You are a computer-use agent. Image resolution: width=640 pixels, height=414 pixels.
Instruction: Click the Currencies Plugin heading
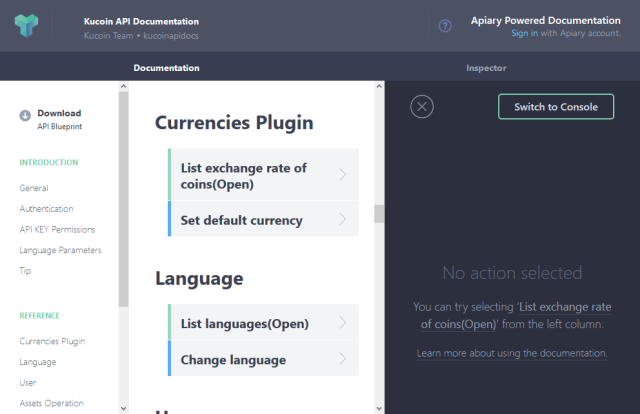[x=234, y=122]
